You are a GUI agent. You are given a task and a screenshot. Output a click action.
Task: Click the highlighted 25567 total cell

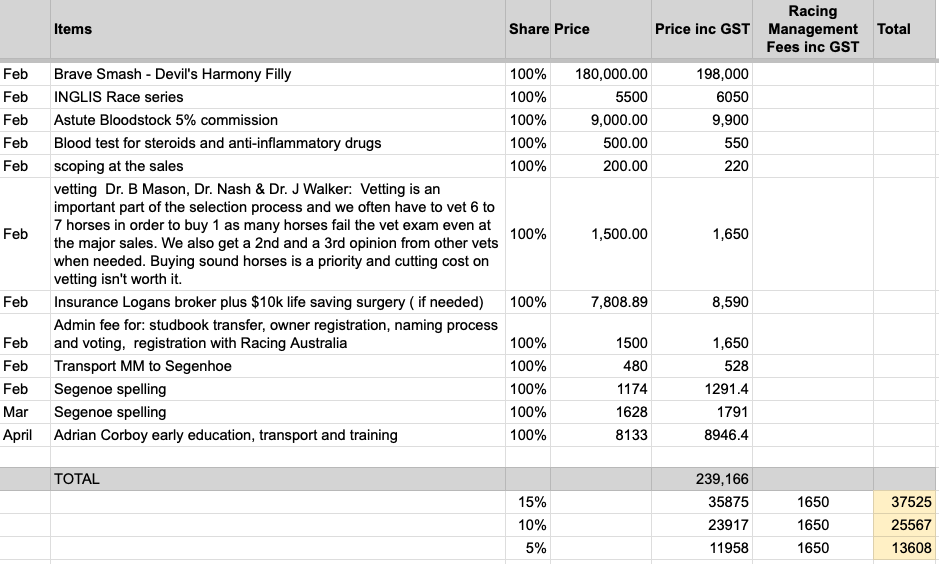[x=905, y=525]
